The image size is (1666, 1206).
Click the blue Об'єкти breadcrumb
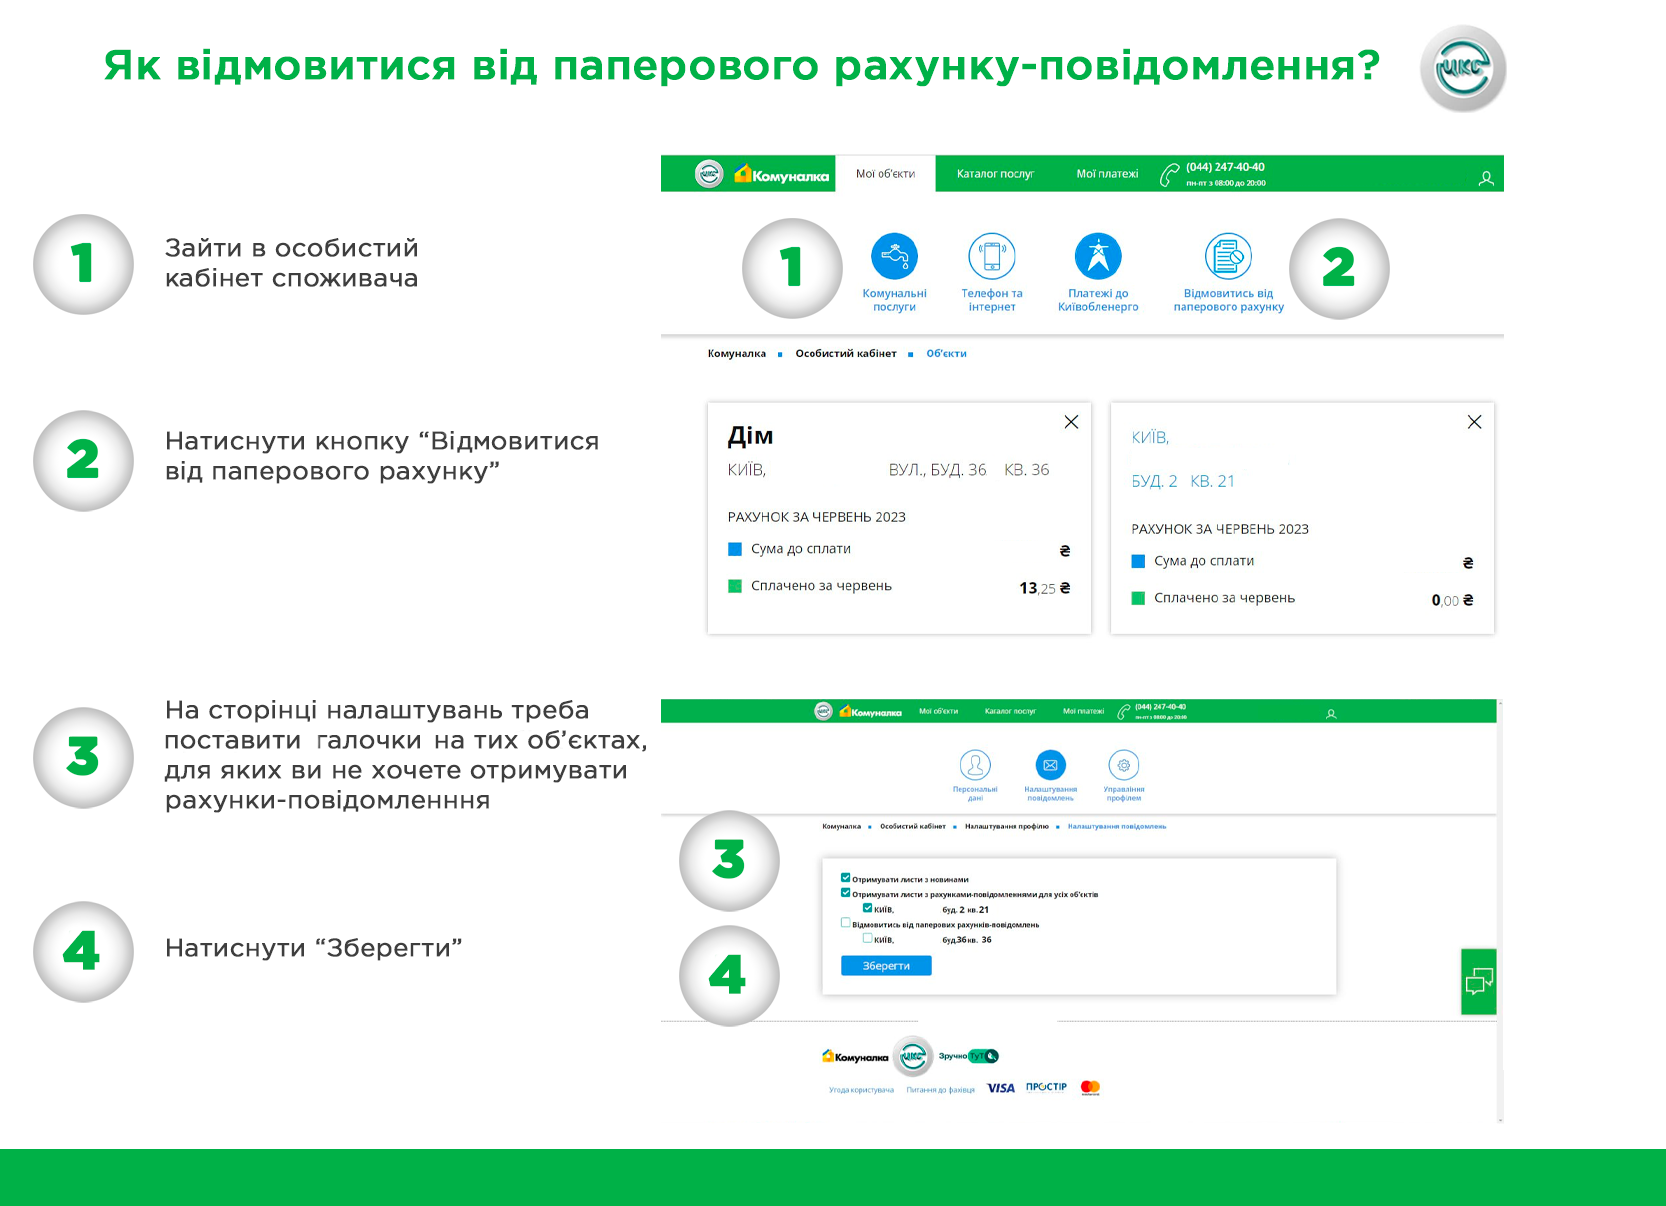tap(946, 354)
